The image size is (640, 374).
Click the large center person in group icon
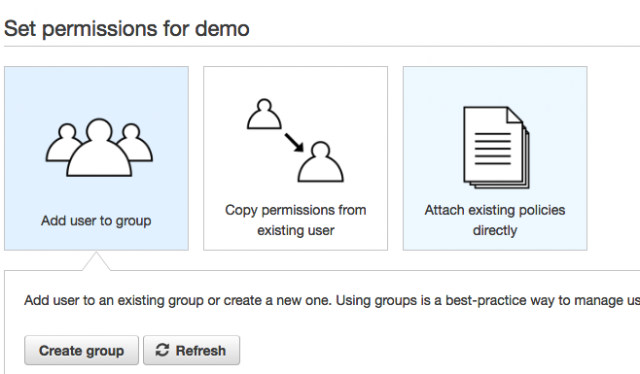99,148
